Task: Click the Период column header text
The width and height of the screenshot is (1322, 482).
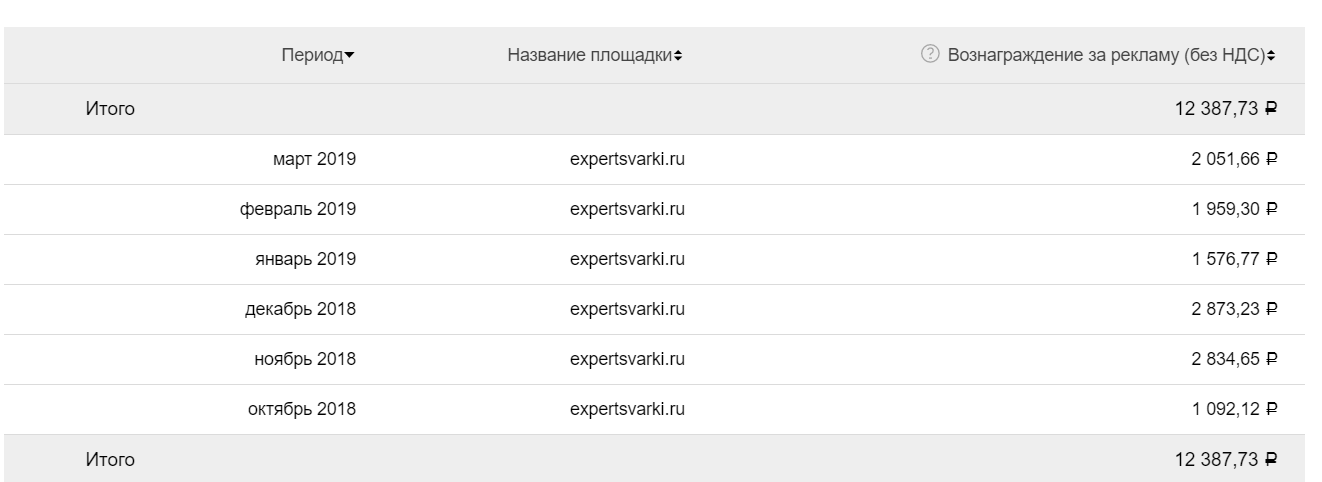Action: (x=311, y=55)
